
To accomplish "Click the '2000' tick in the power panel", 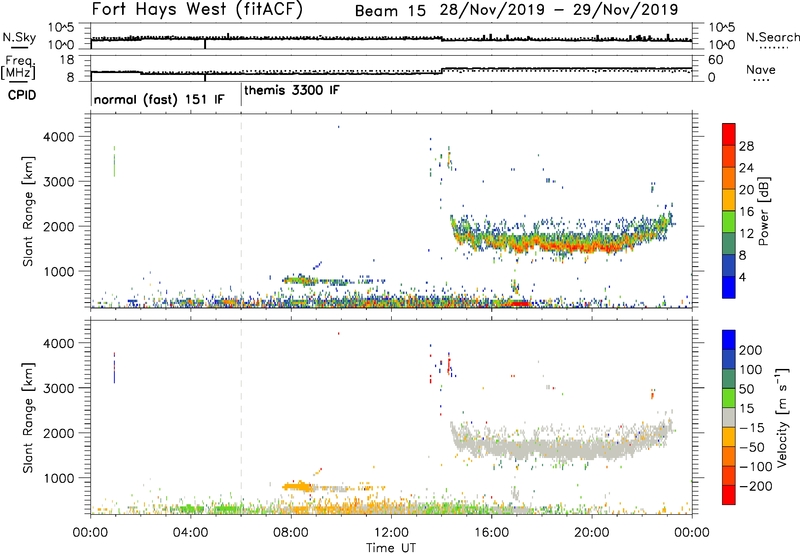I will 59,226.
